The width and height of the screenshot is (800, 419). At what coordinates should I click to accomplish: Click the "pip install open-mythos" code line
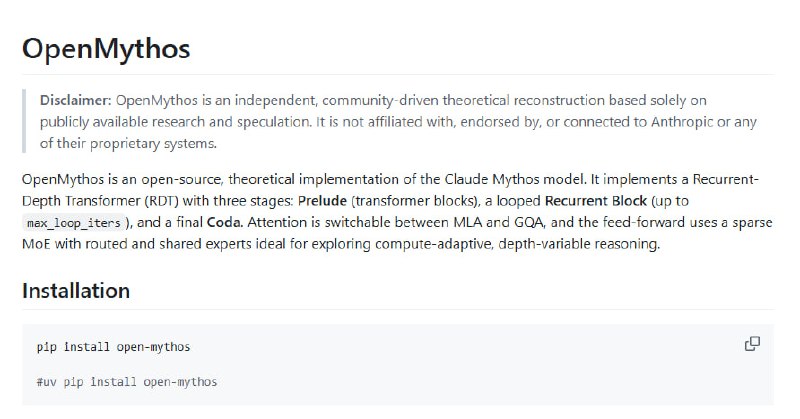tap(113, 347)
